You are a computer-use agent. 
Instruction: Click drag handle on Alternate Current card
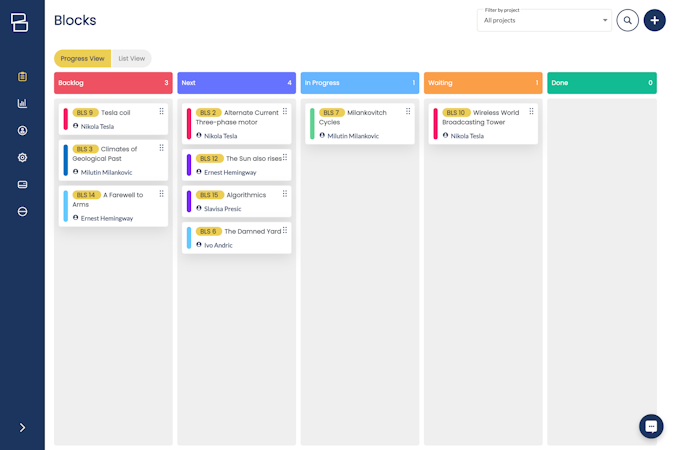[285, 111]
